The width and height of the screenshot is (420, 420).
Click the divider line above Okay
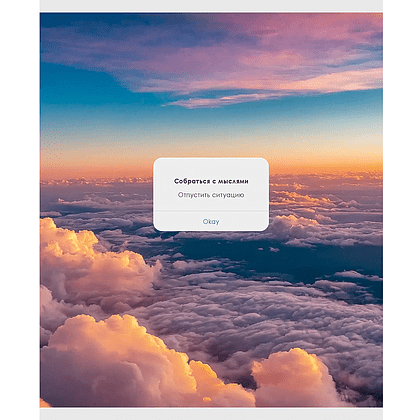pyautogui.click(x=211, y=211)
